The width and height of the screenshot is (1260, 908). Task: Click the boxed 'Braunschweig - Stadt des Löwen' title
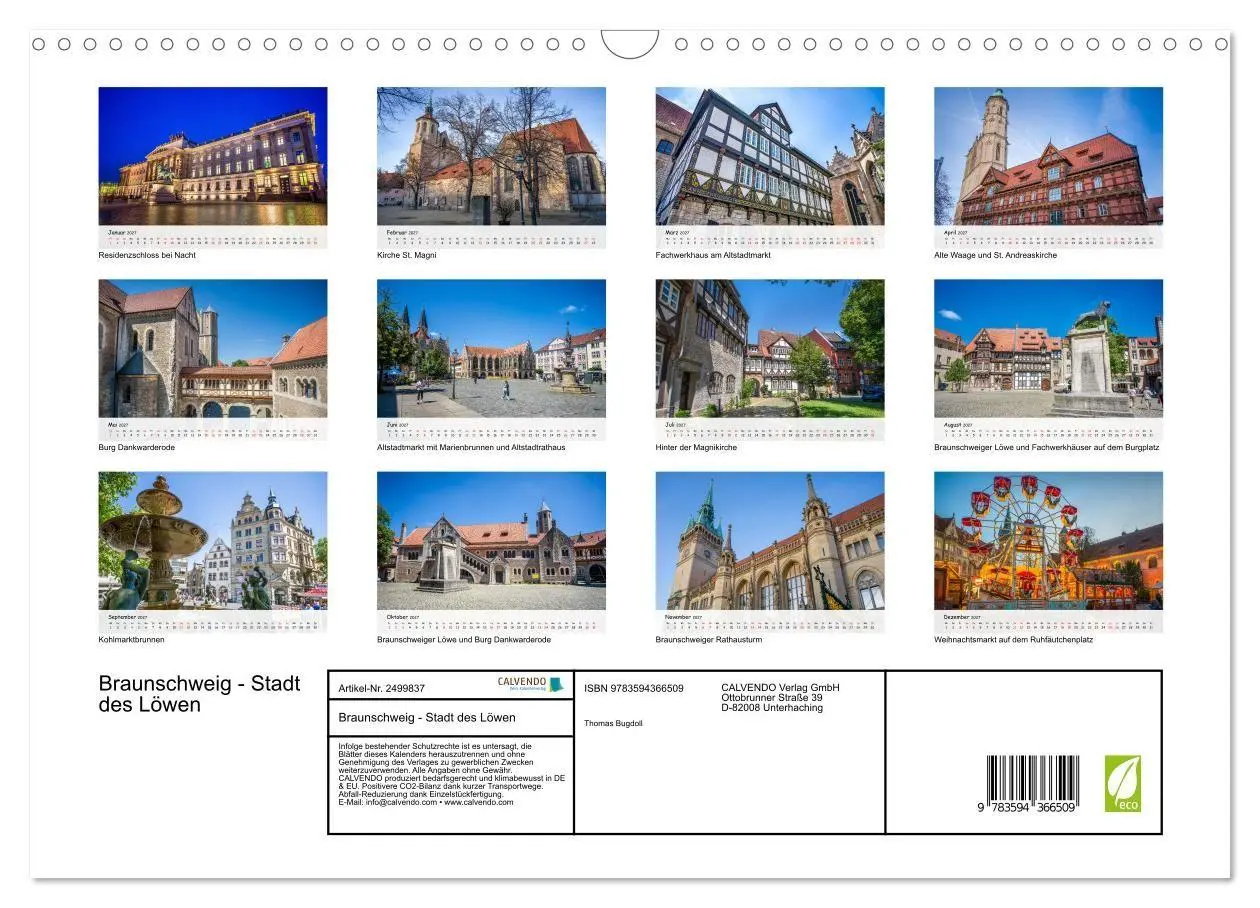[427, 717]
